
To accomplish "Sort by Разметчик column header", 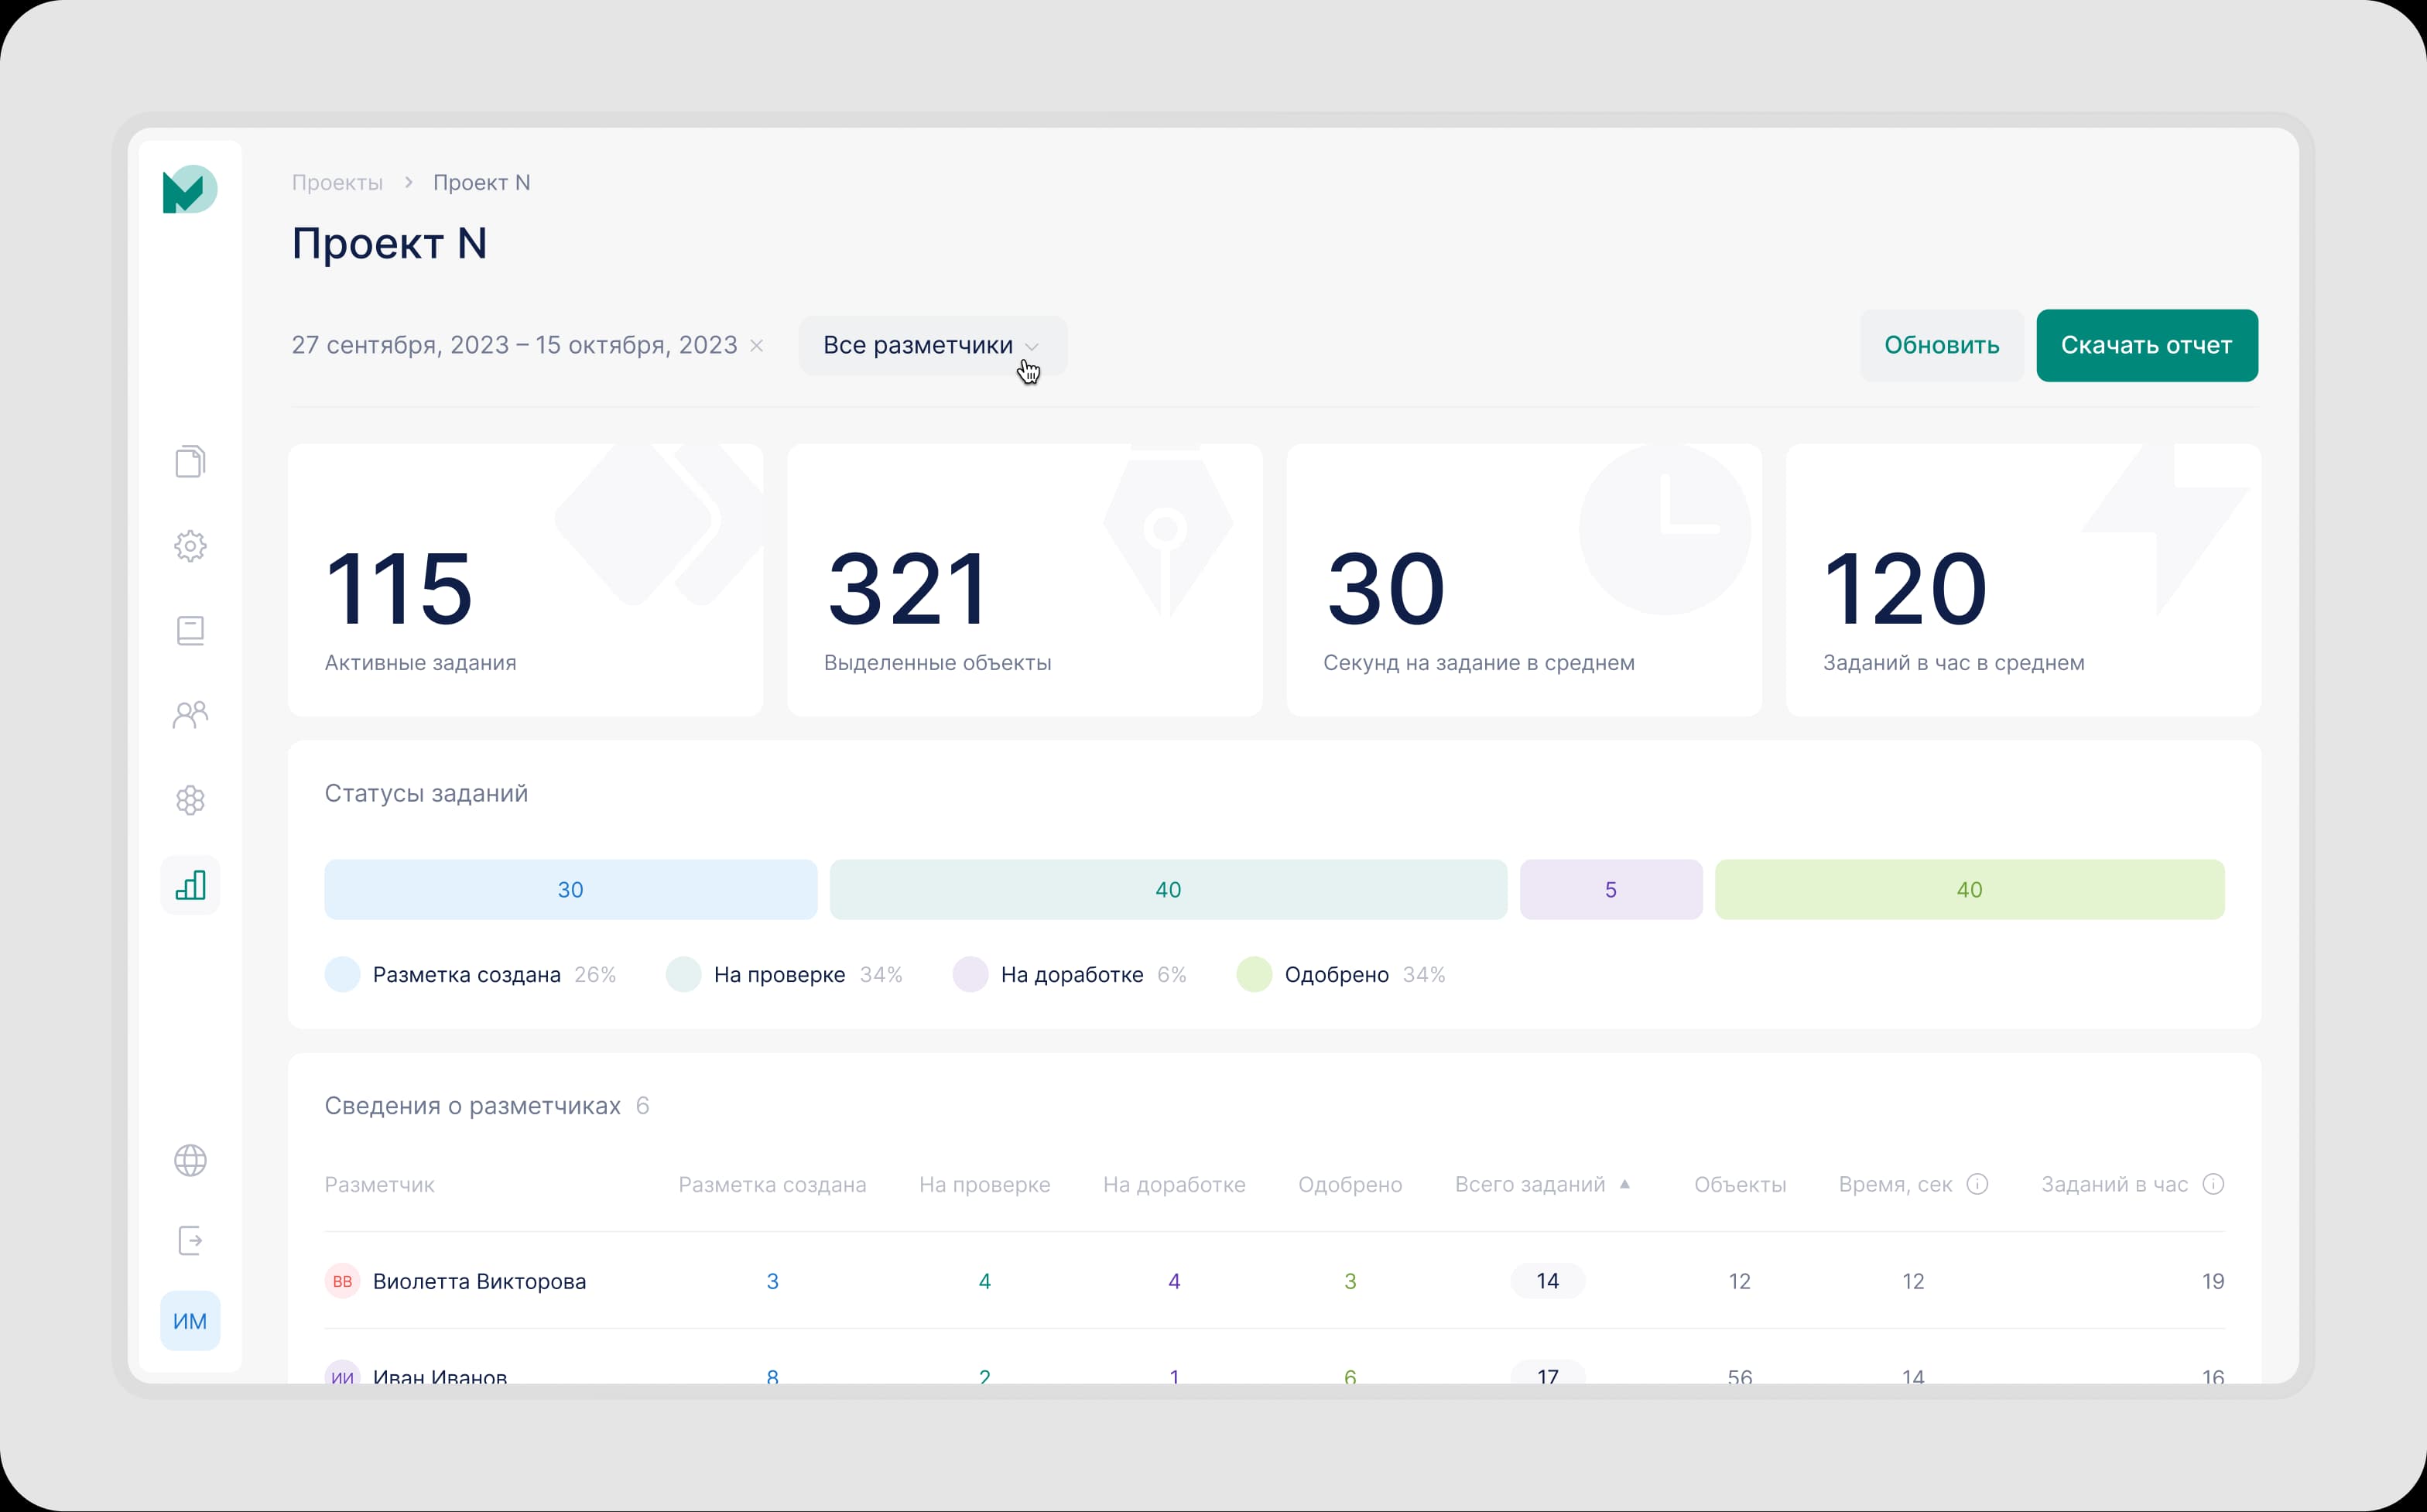I will (x=379, y=1184).
